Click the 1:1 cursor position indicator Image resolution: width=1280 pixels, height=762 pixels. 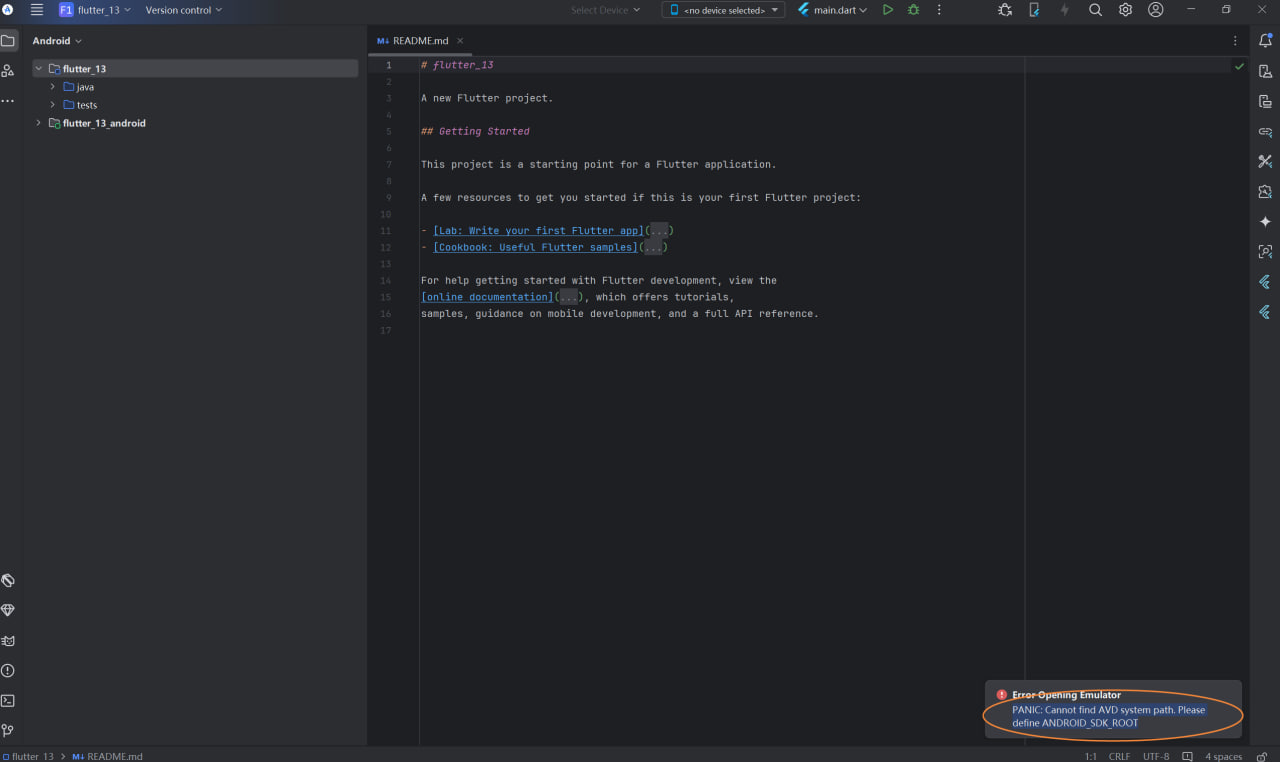point(1090,756)
